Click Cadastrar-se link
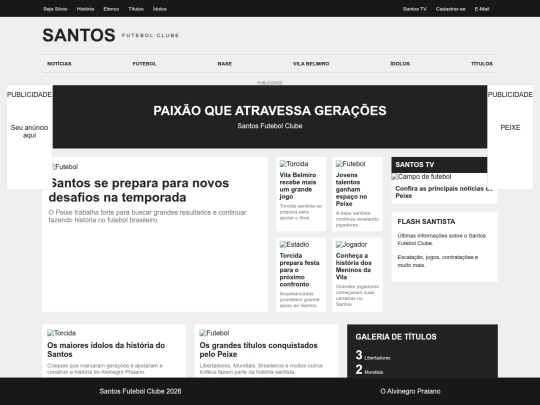540x405 pixels. click(x=450, y=9)
